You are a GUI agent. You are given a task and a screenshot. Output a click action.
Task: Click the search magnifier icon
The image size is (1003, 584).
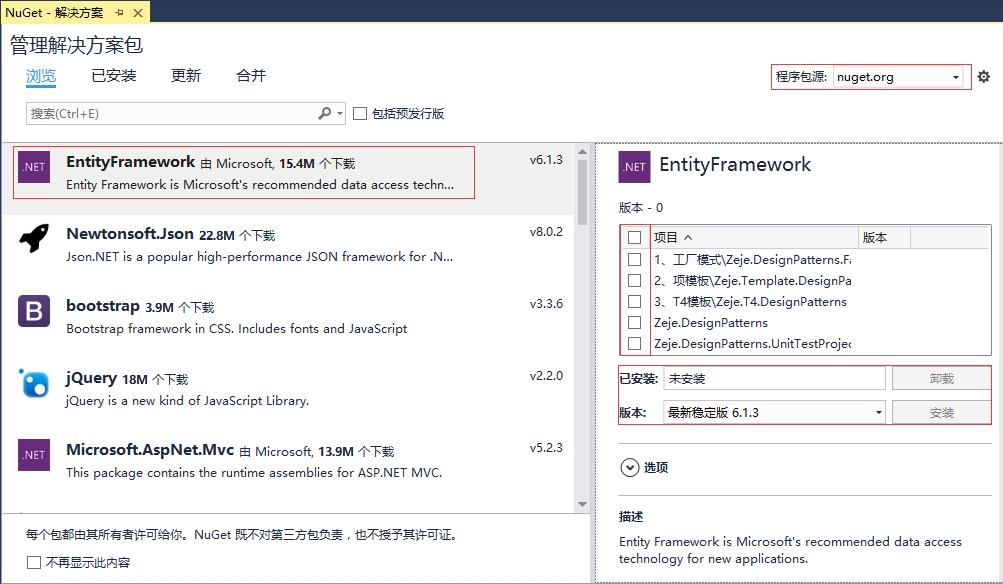click(x=325, y=113)
